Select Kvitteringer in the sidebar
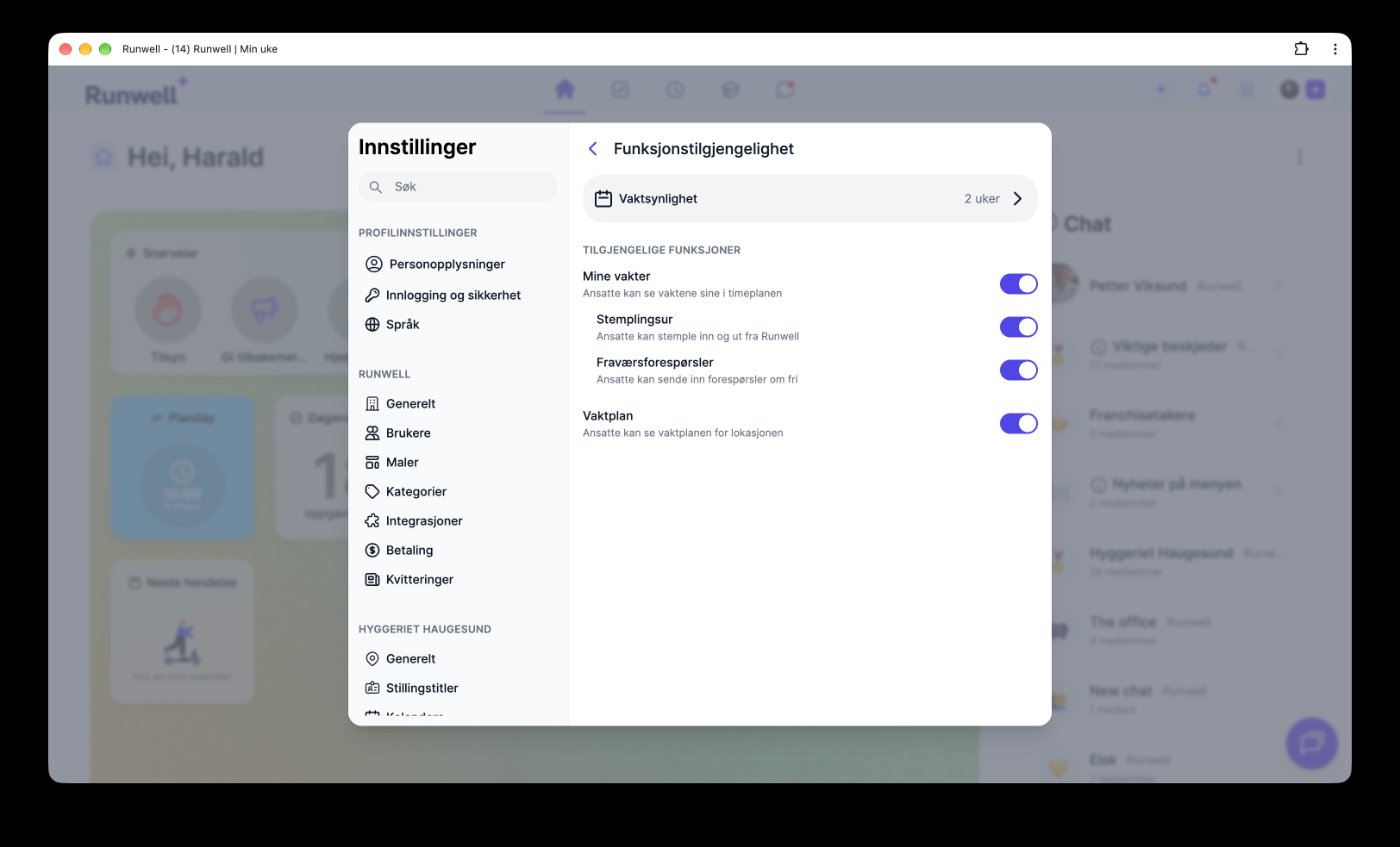 coord(409,579)
